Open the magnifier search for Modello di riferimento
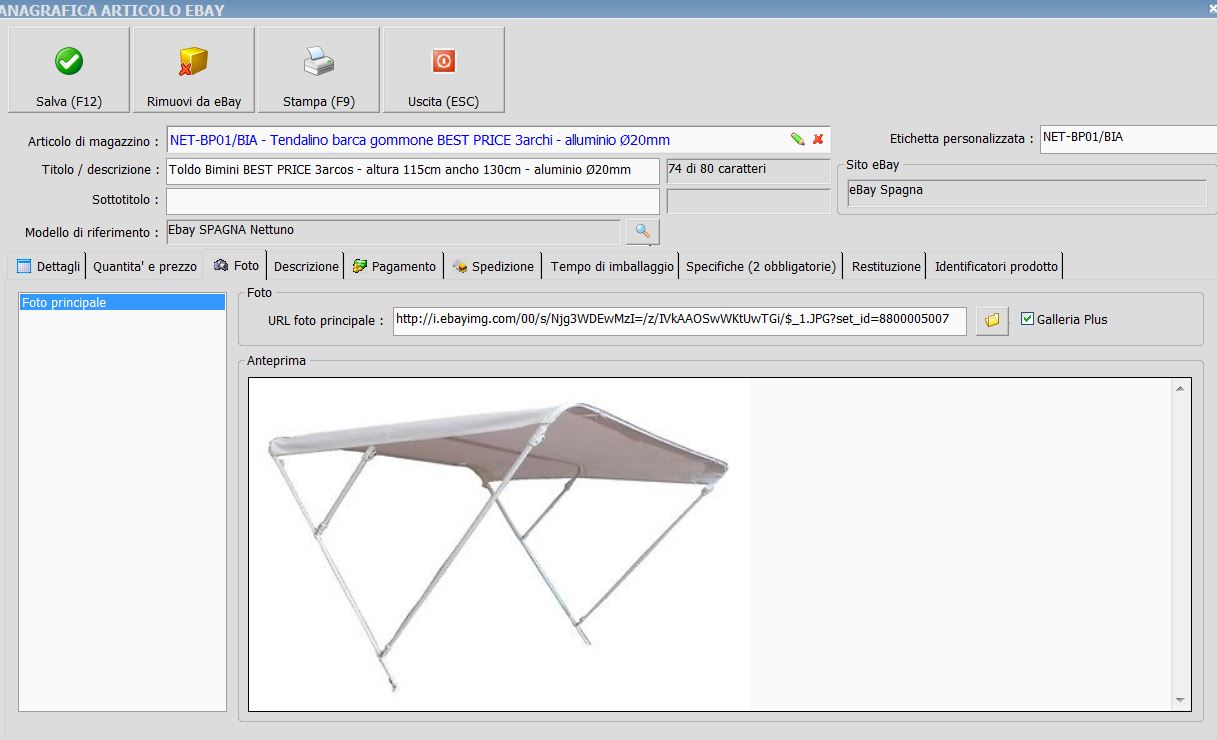 click(643, 232)
